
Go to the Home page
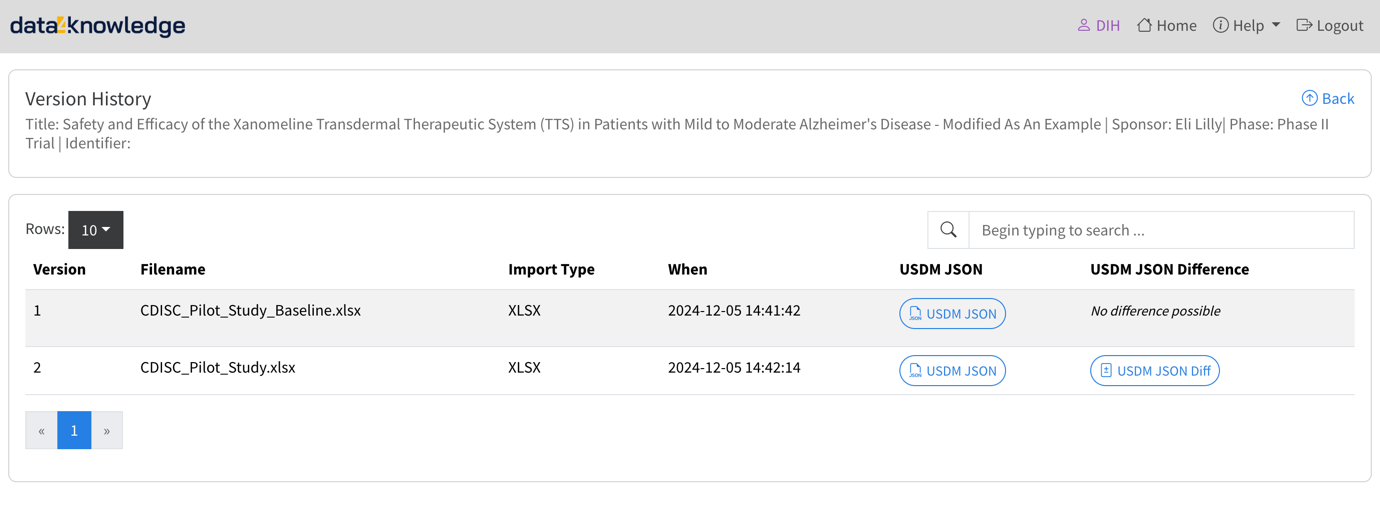[1166, 26]
